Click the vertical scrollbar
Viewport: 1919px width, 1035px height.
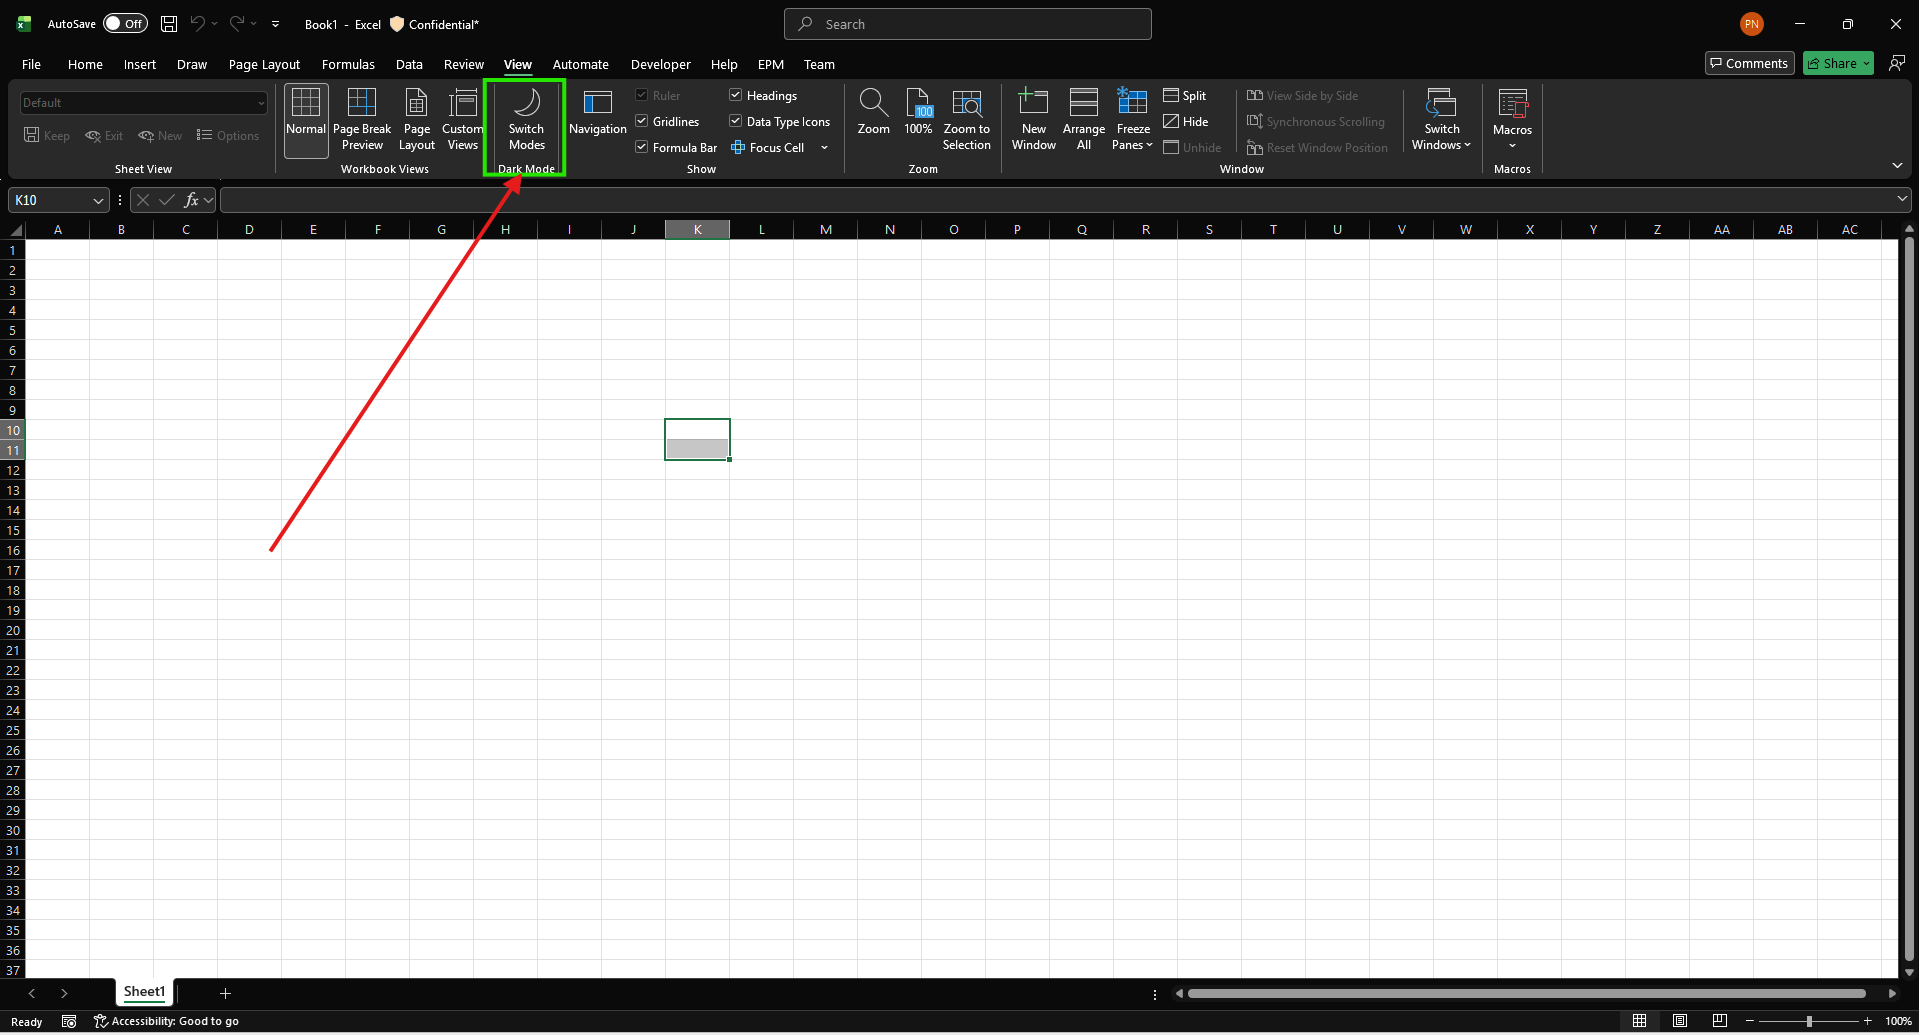[1910, 597]
